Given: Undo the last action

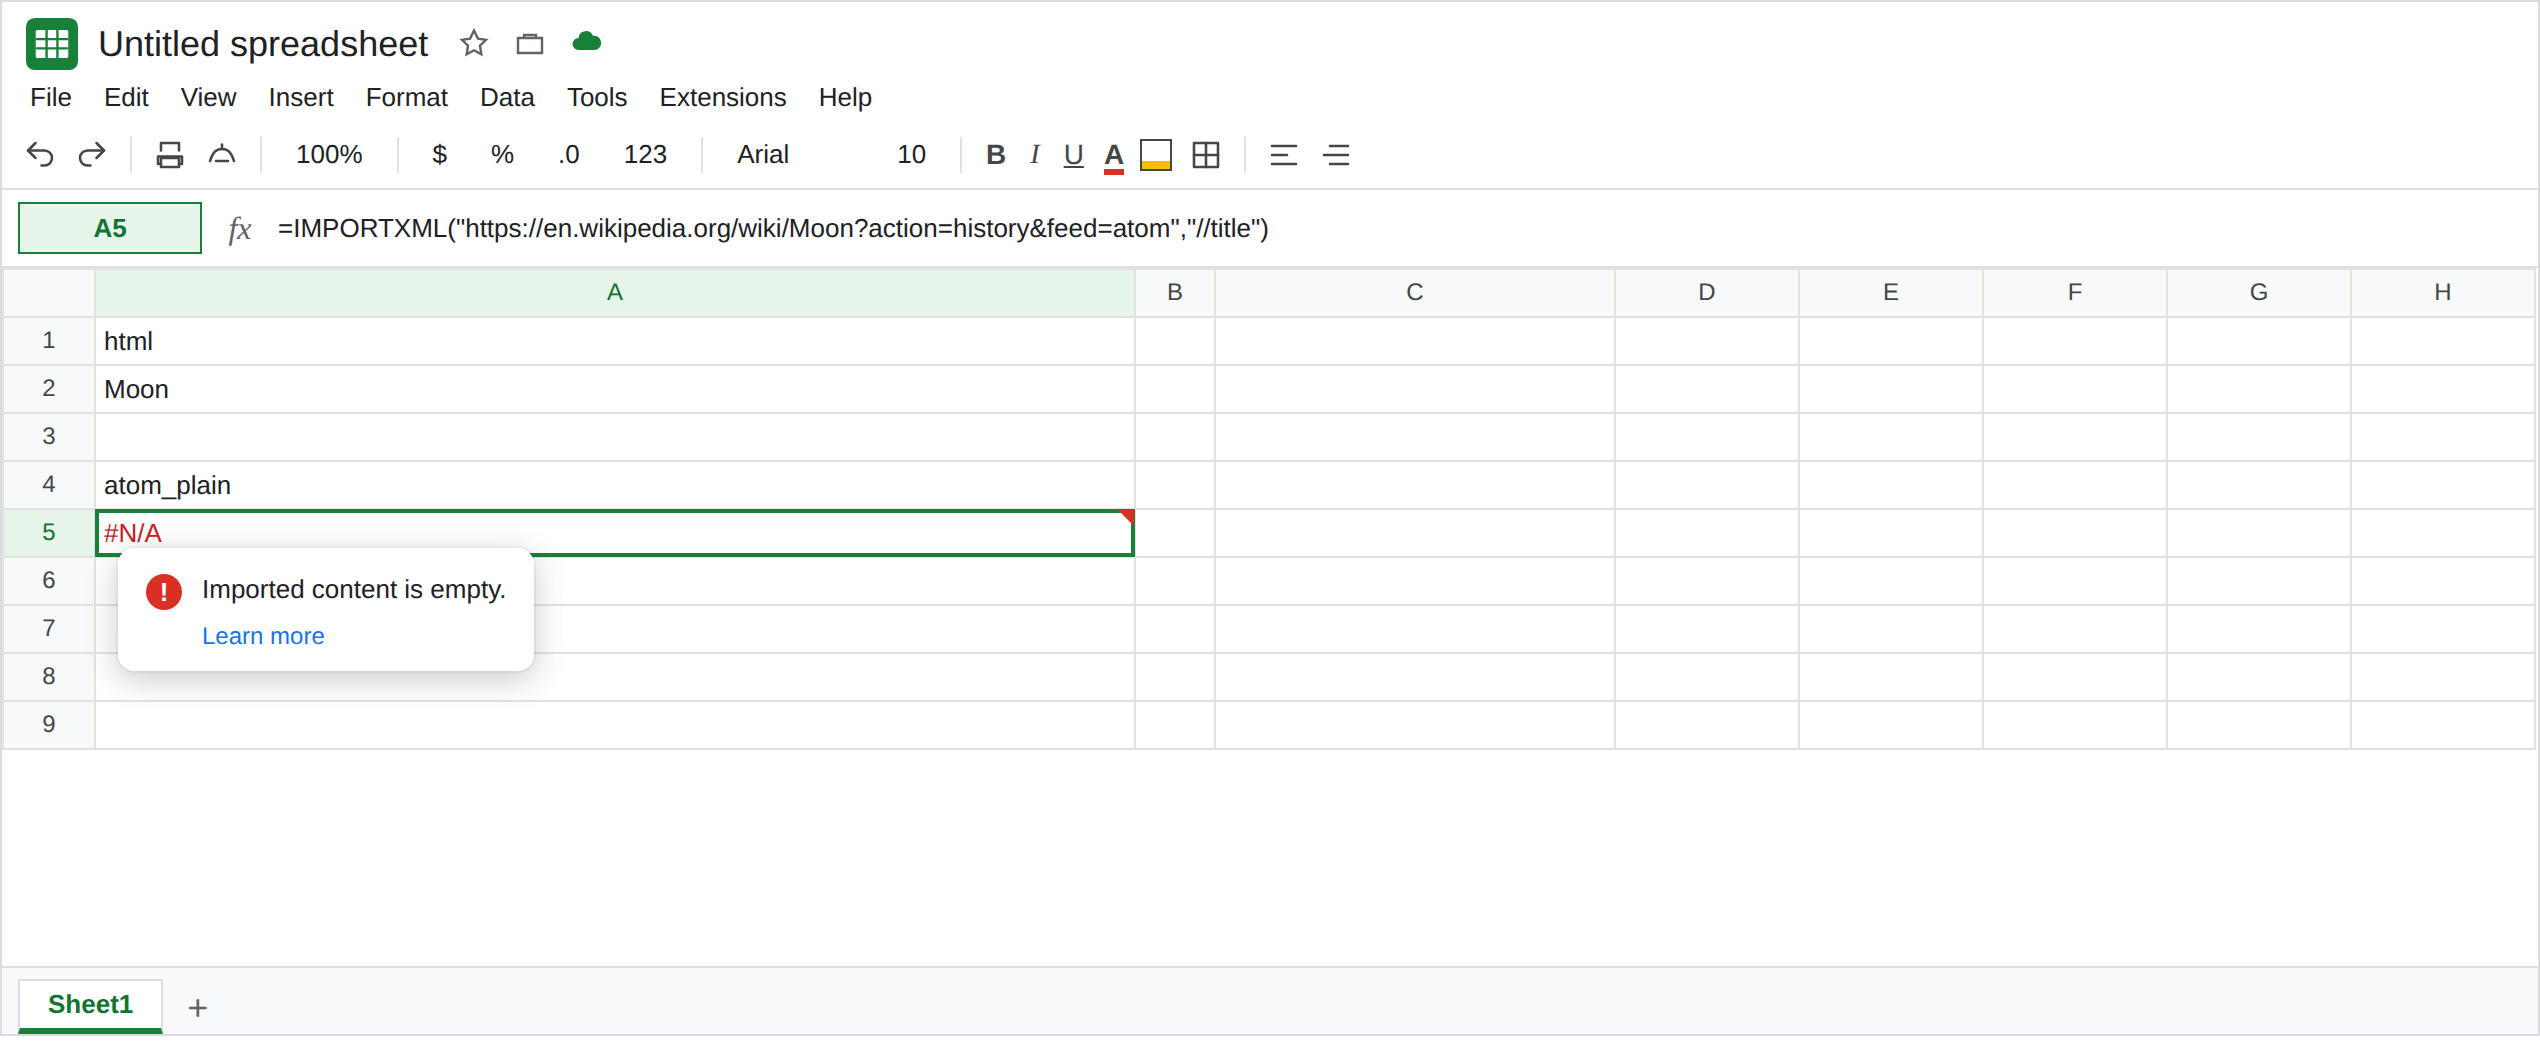Looking at the screenshot, I should (x=40, y=155).
